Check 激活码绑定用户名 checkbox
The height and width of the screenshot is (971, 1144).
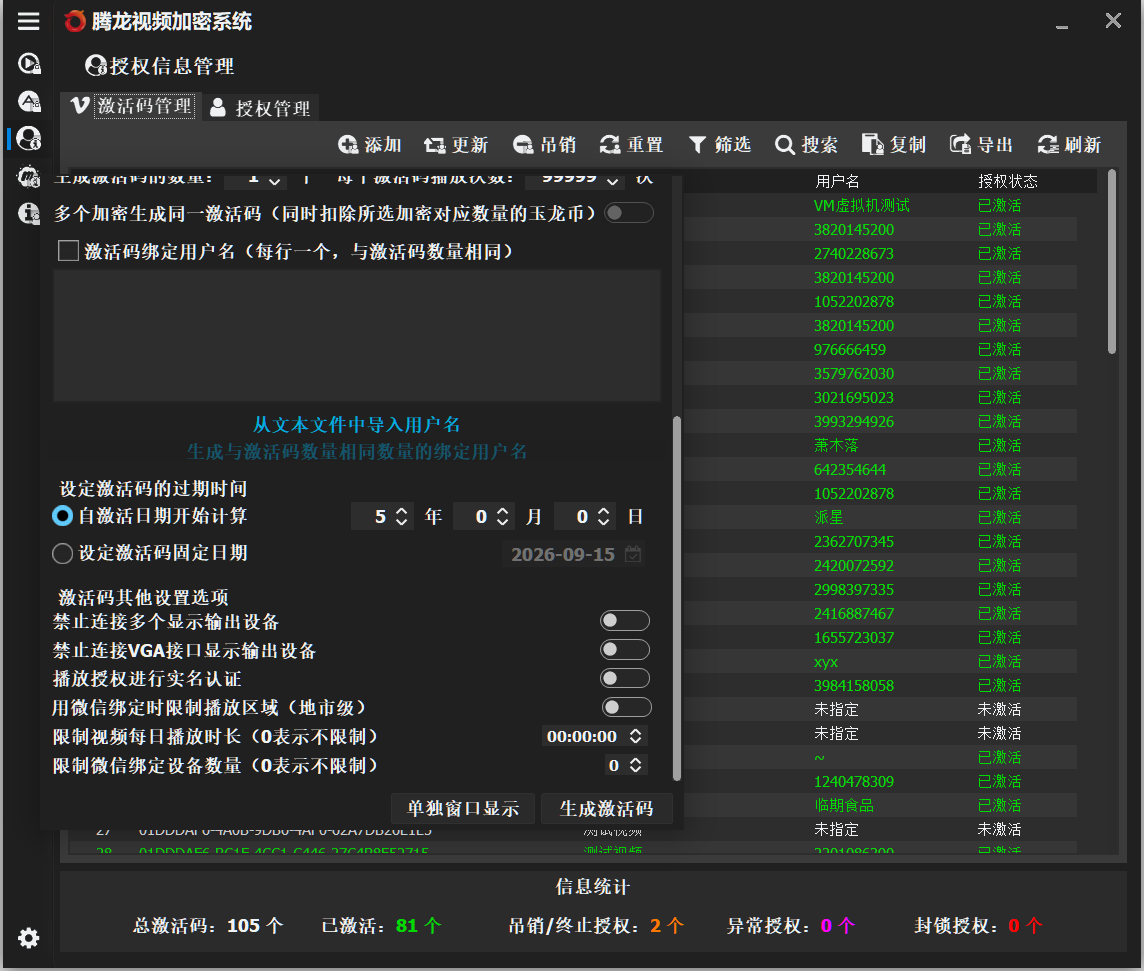pyautogui.click(x=69, y=251)
